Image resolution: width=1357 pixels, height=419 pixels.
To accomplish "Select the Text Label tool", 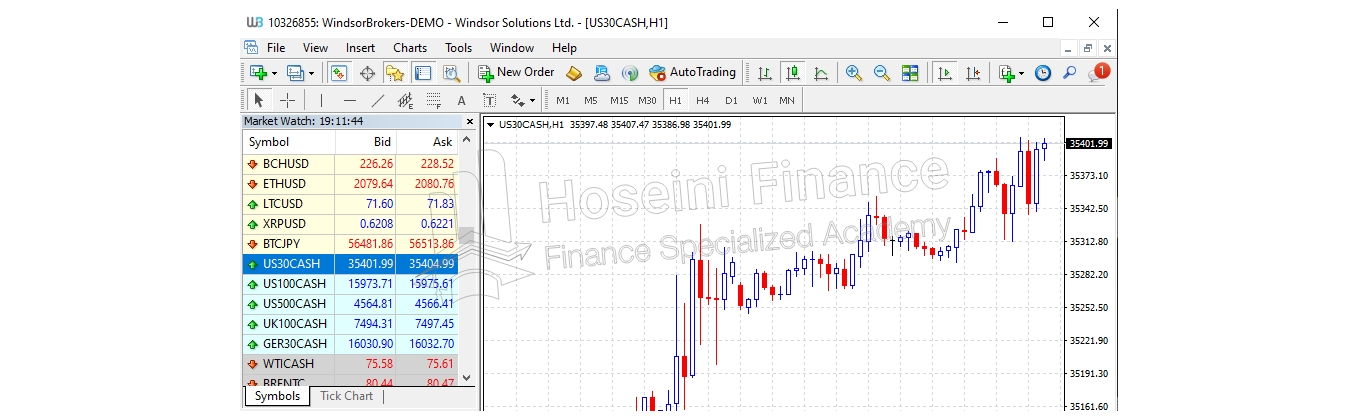I will click(x=489, y=100).
